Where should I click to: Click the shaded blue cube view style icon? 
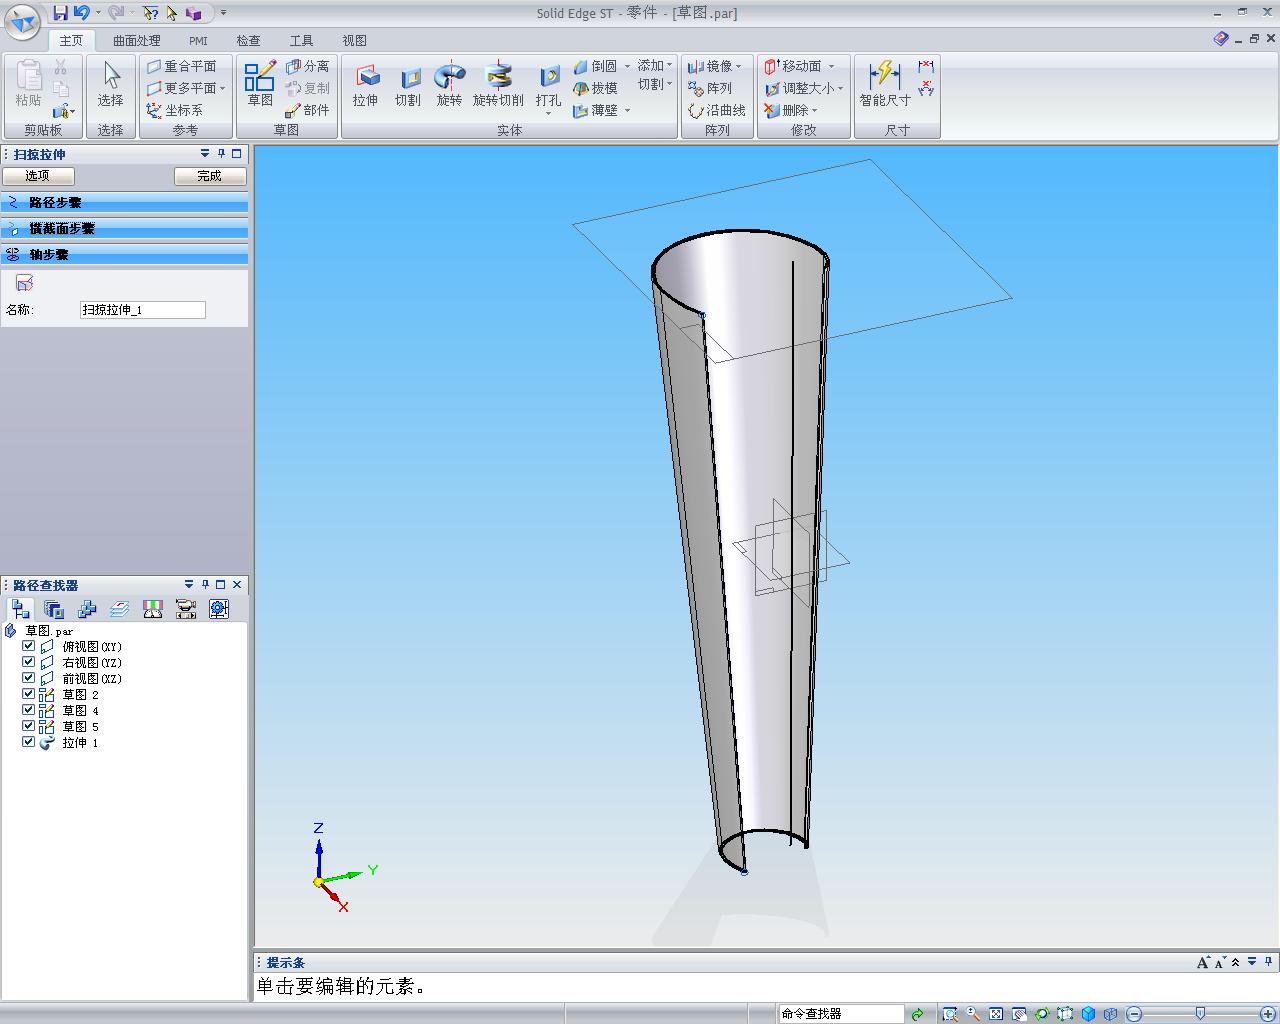pos(1088,1014)
